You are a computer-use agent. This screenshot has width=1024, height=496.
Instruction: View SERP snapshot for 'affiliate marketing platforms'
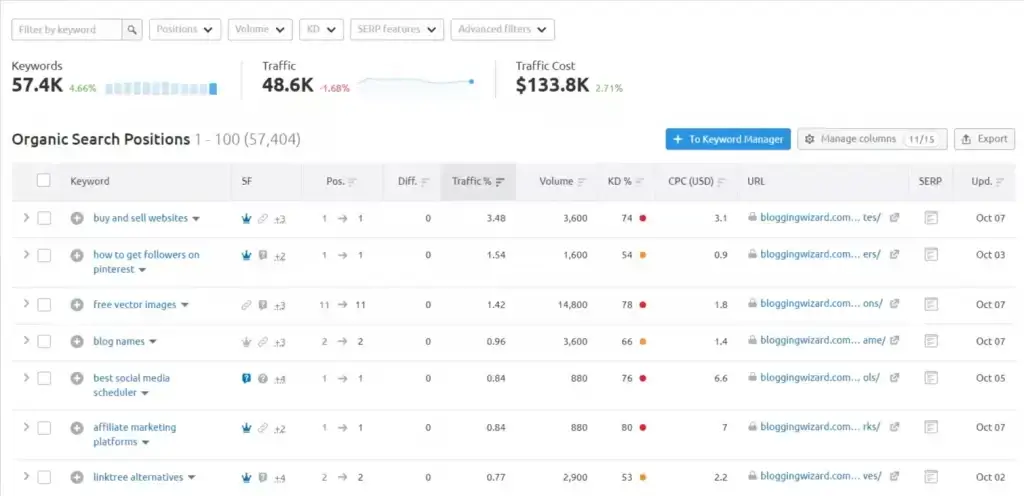point(931,427)
